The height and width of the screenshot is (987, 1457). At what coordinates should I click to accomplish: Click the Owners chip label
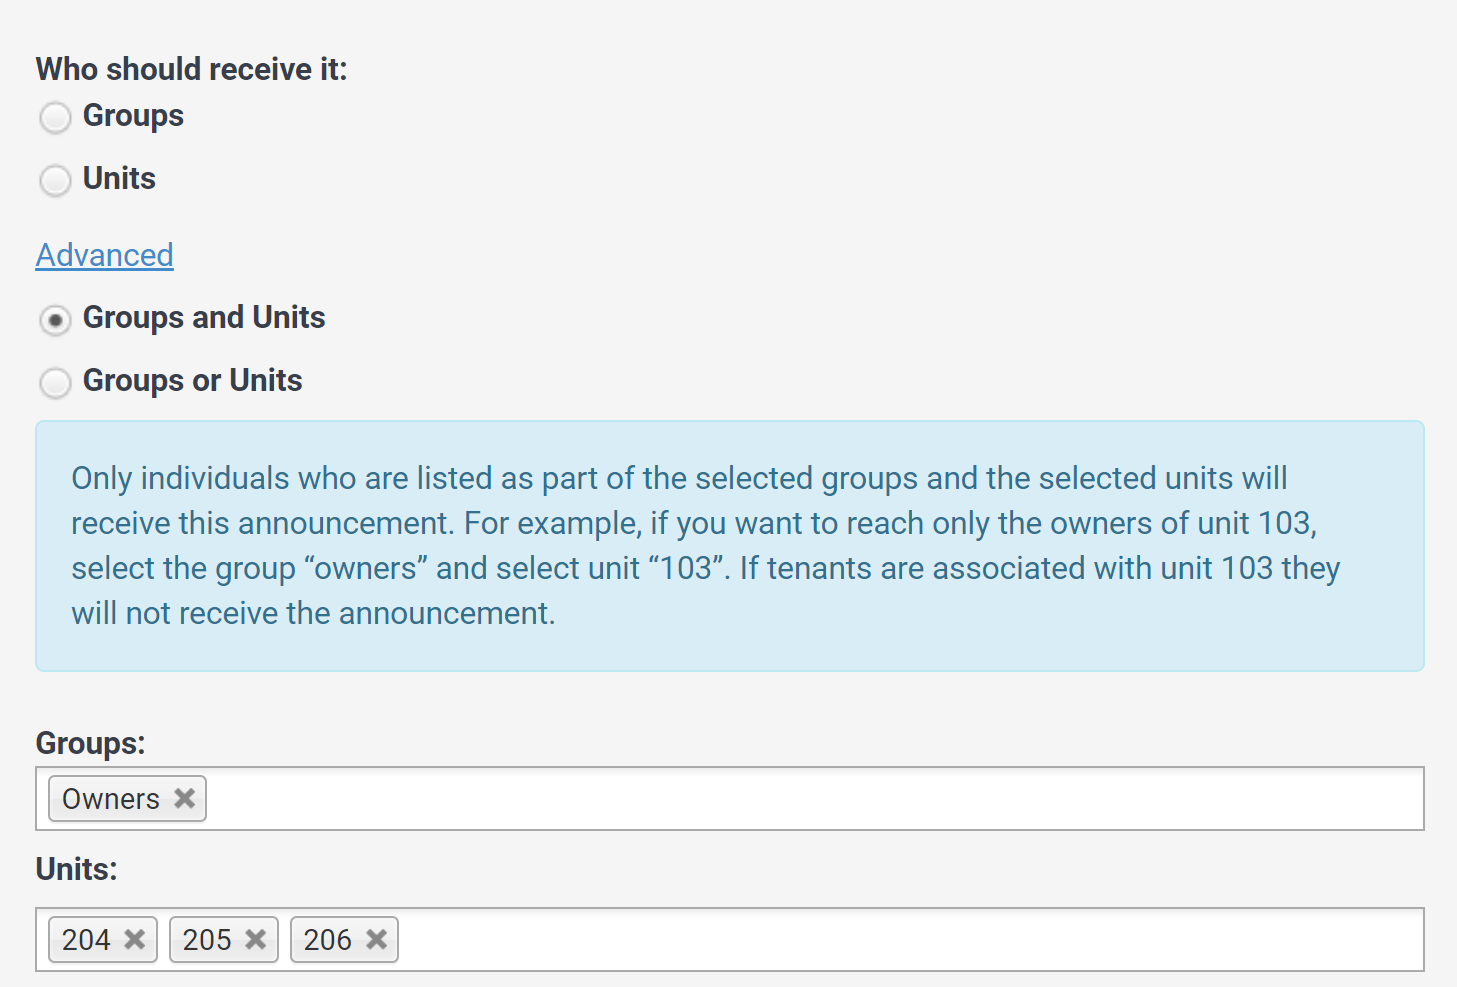pyautogui.click(x=110, y=798)
